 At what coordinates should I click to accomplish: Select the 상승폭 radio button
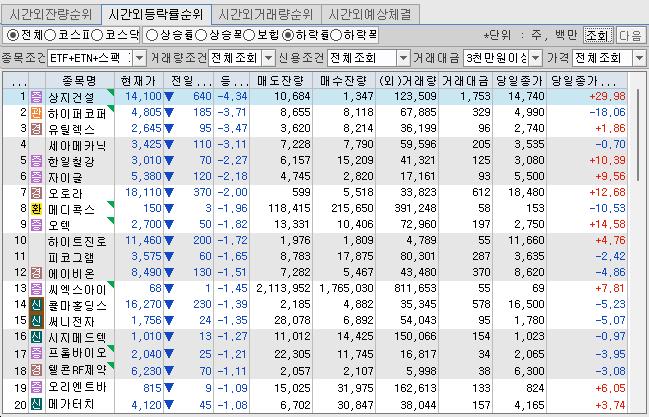tap(201, 36)
